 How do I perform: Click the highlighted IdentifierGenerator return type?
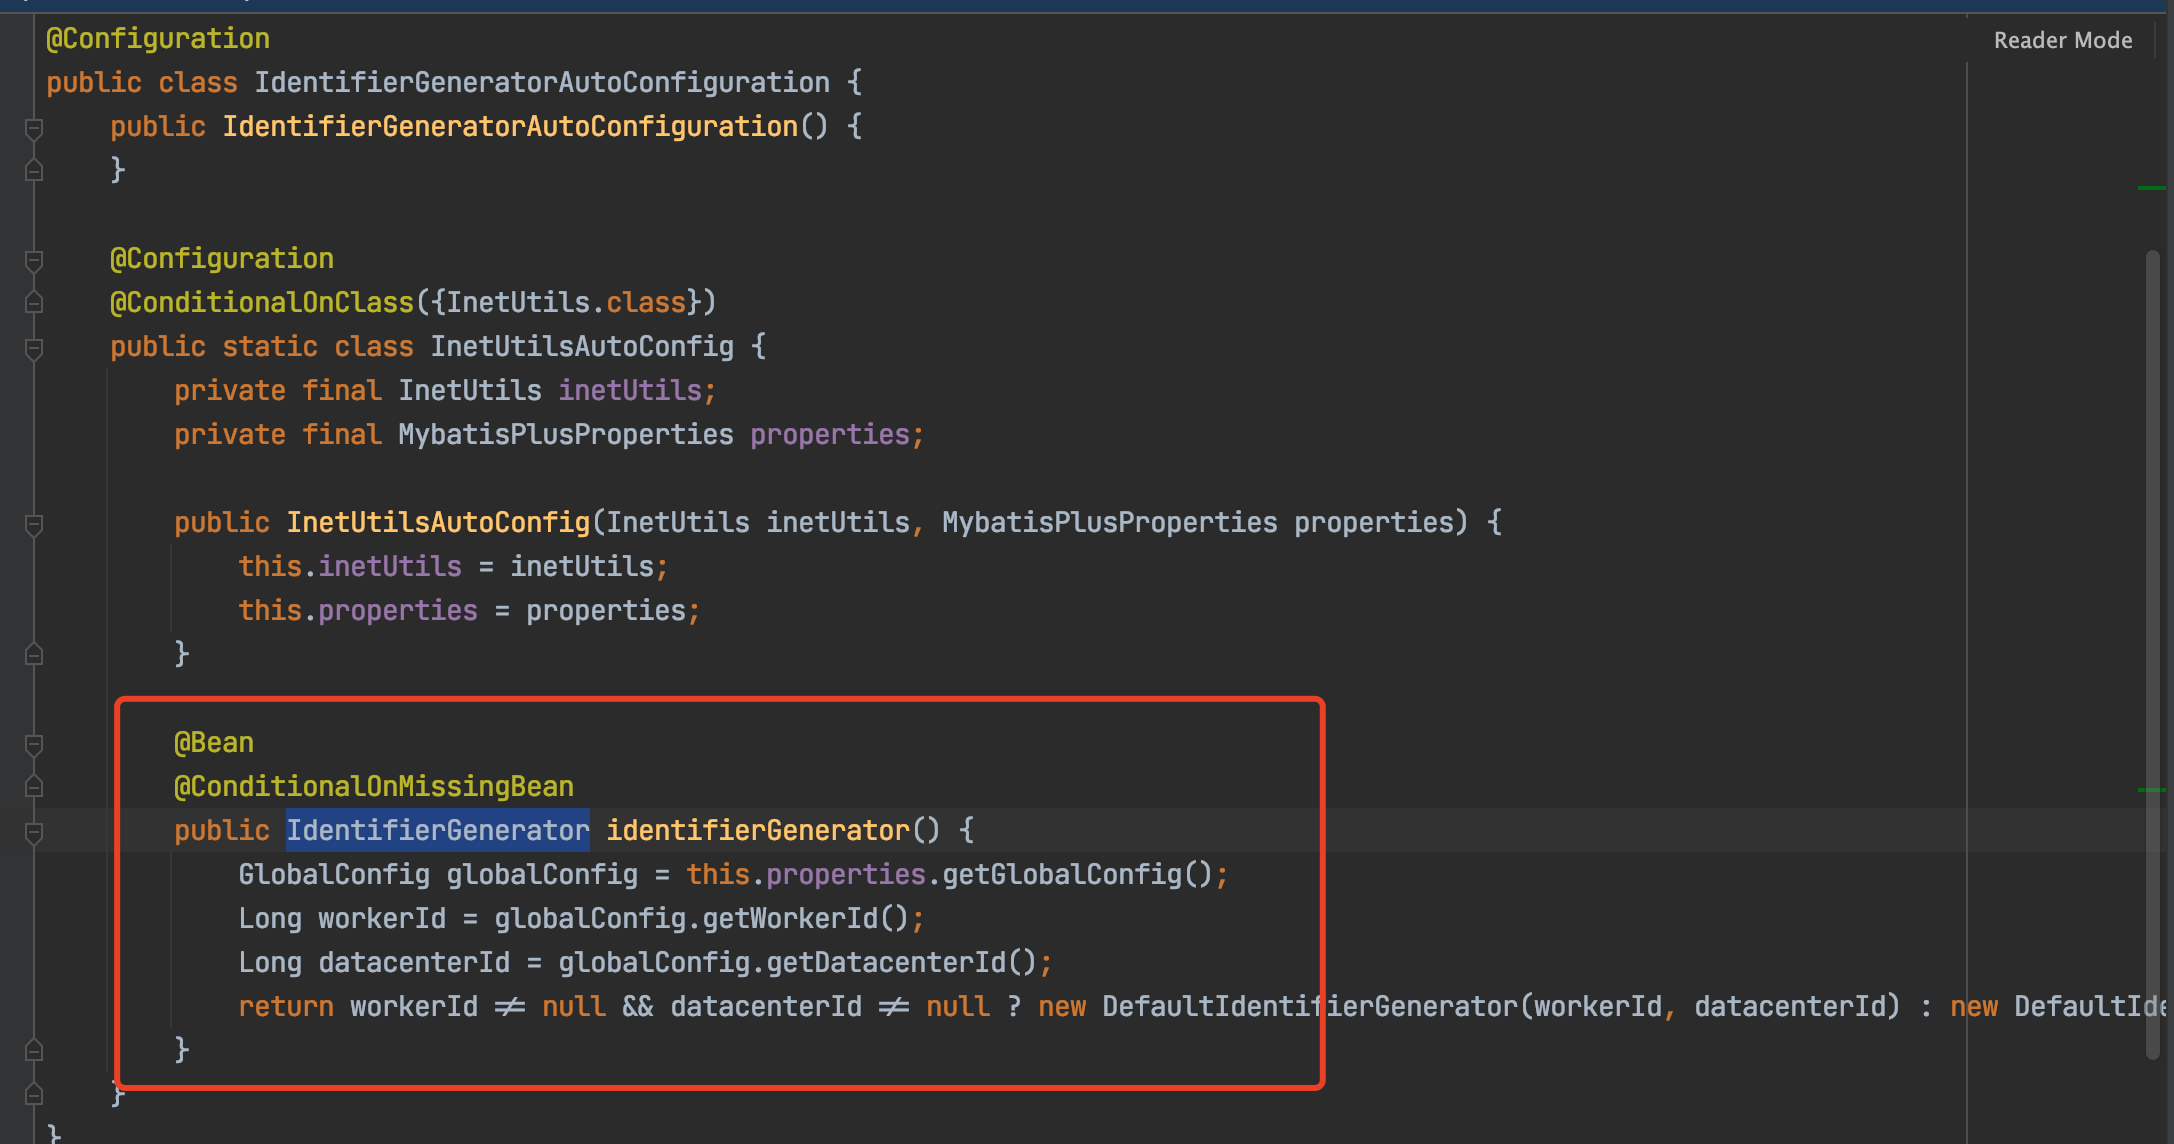pyautogui.click(x=438, y=830)
